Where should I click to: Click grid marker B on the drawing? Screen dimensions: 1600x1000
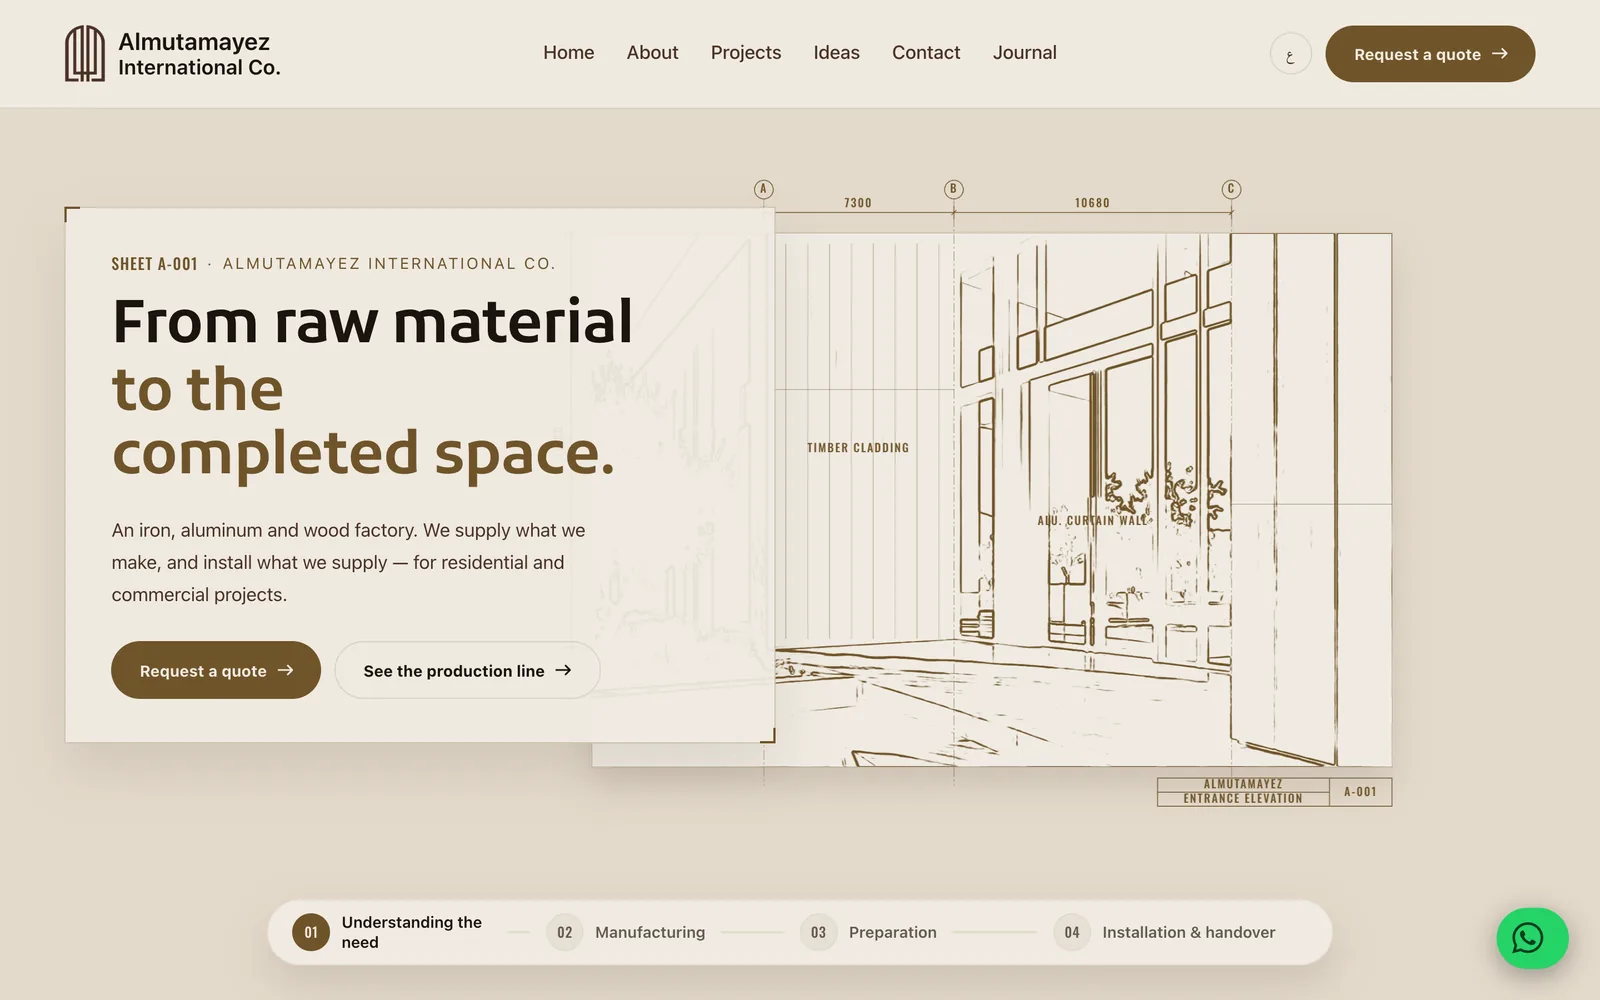coord(953,189)
